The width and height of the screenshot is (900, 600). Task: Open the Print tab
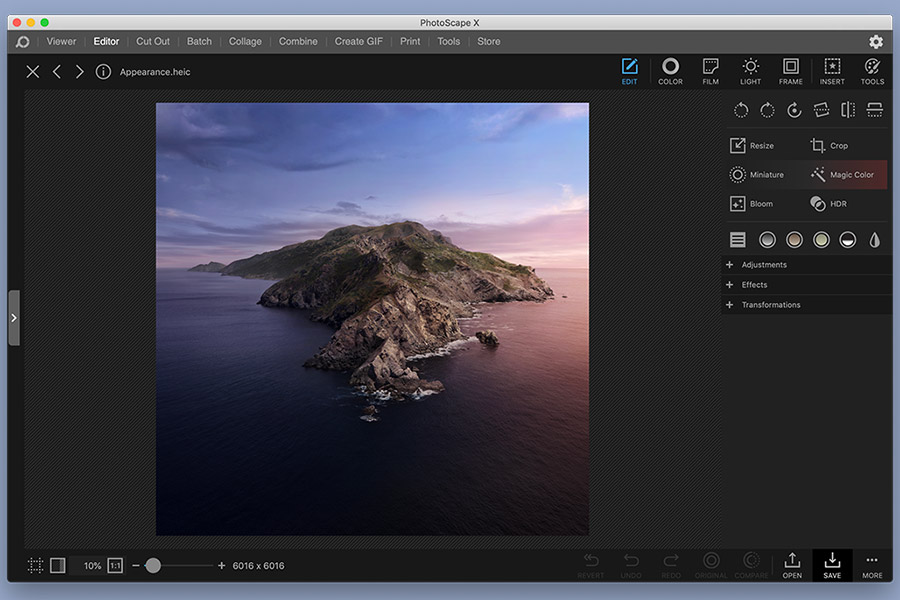410,41
